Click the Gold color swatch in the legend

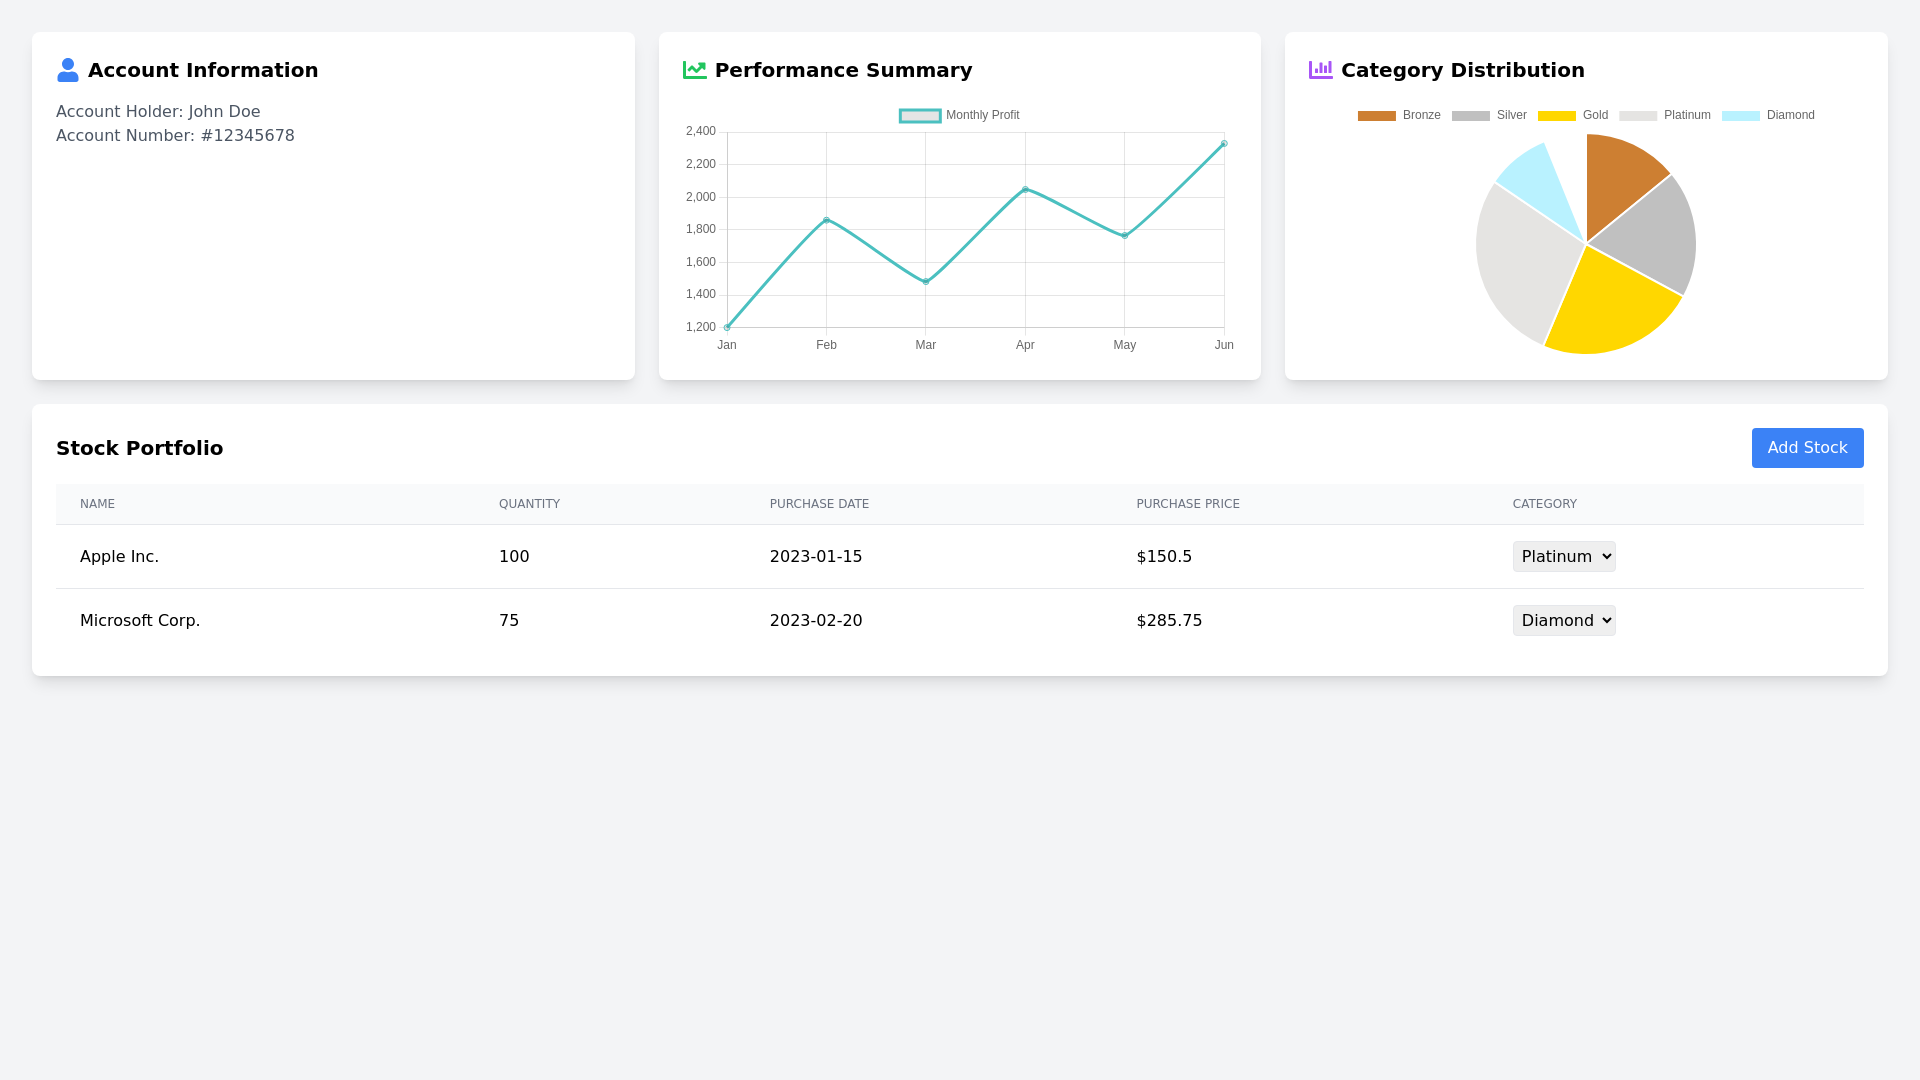1556,115
